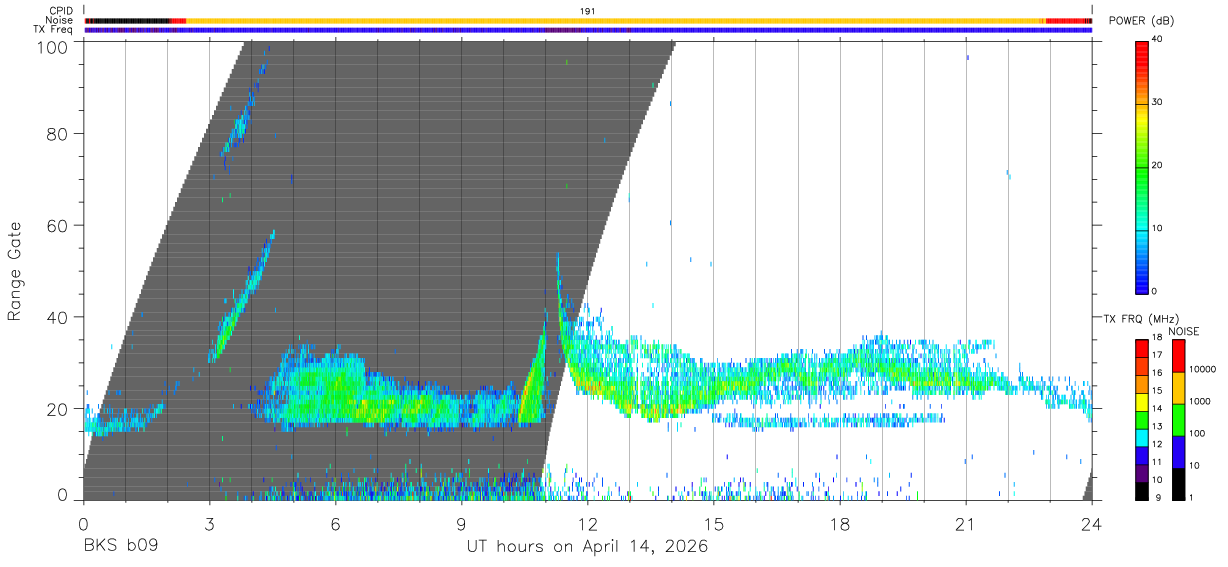Image resolution: width=1228 pixels, height=567 pixels.
Task: Click the 40 tick on Range Gate axis
Action: pos(58,317)
